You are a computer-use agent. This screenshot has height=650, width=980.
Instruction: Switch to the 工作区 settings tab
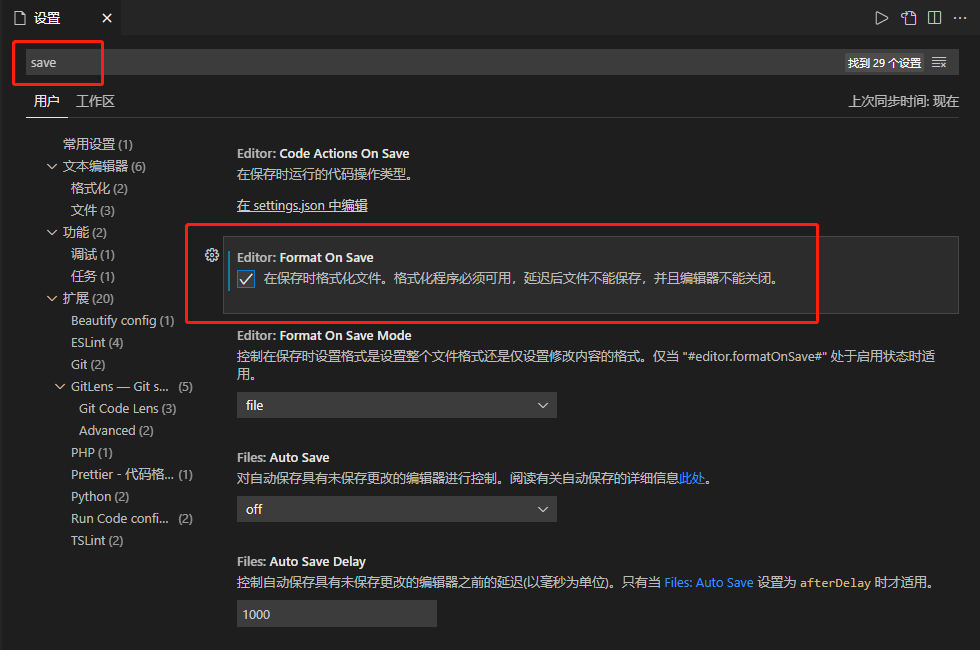pos(95,101)
